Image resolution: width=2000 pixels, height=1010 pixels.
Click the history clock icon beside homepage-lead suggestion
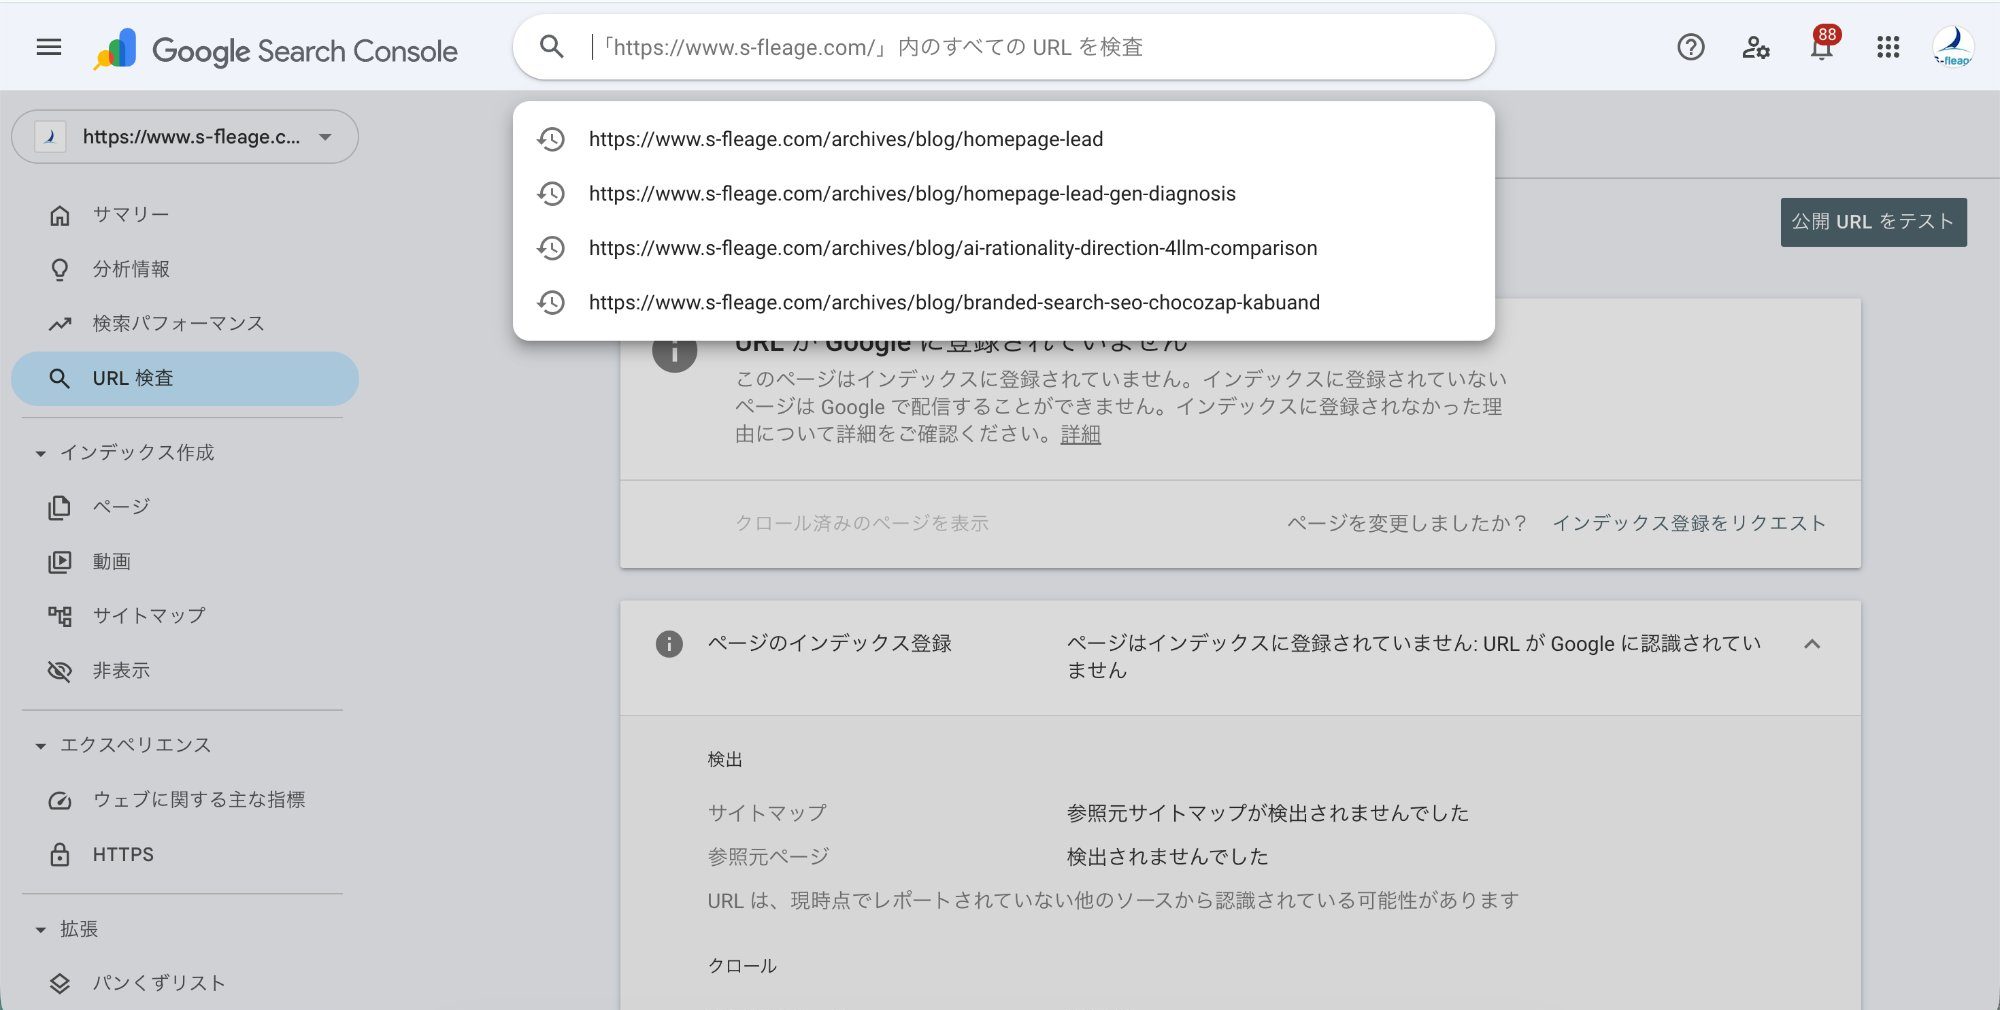551,140
